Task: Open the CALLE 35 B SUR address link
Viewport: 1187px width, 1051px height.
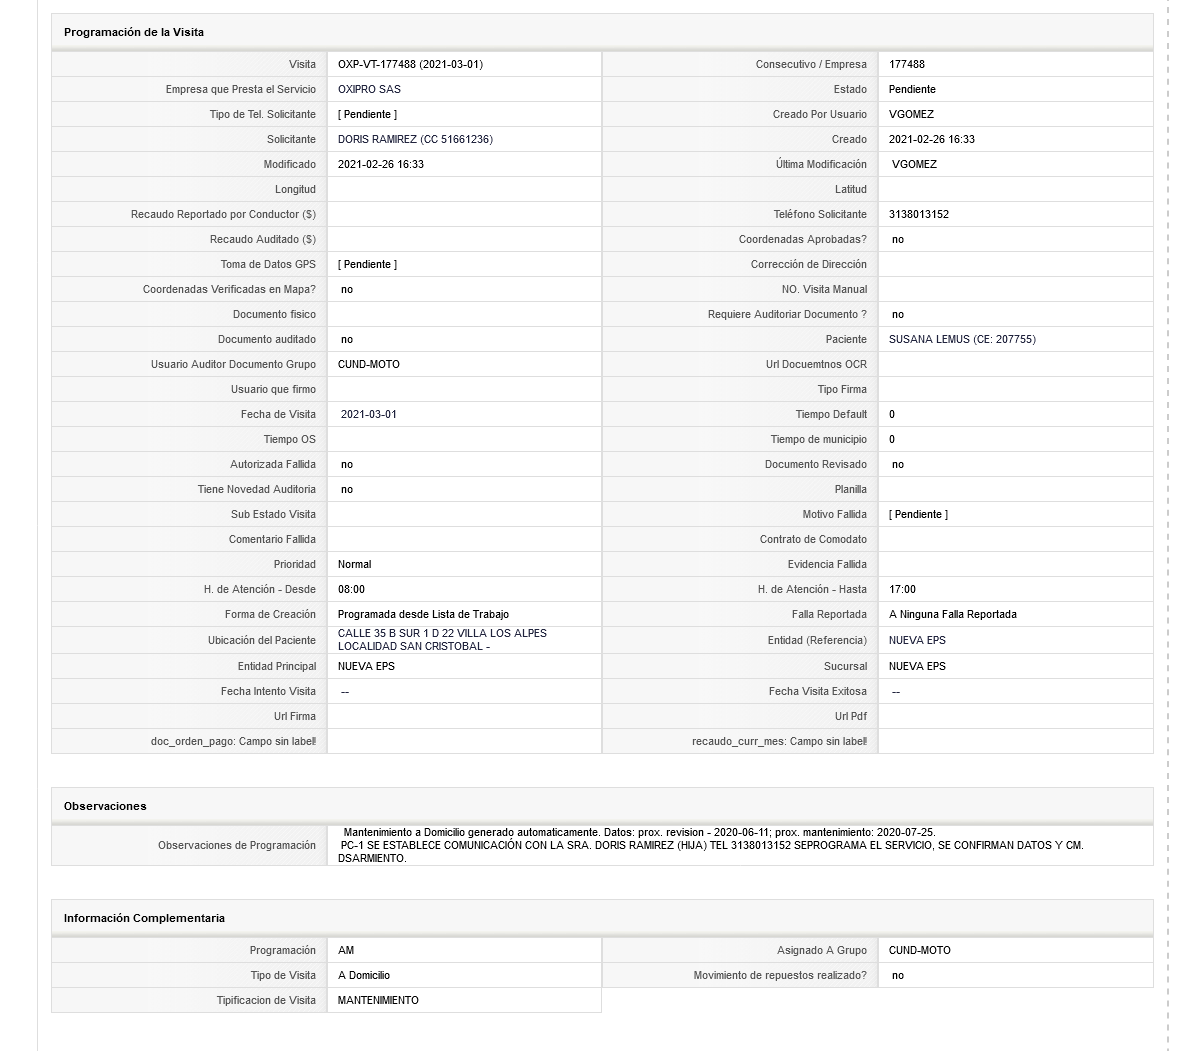Action: (442, 640)
